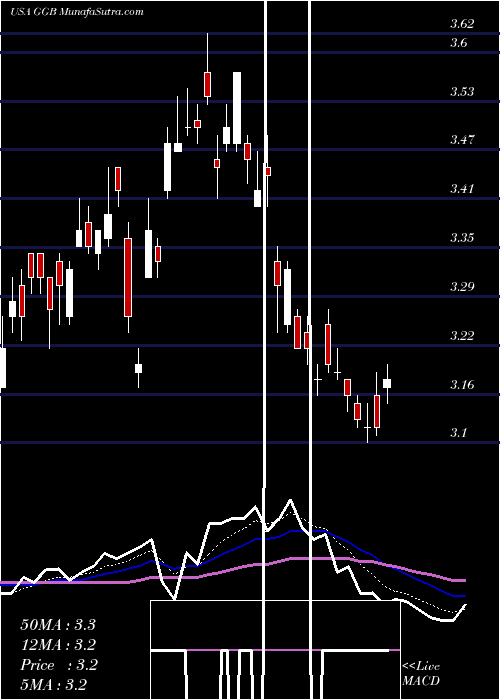Select the 3.62 price axis label
Screen dimensions: 500x700
pyautogui.click(x=462, y=24)
